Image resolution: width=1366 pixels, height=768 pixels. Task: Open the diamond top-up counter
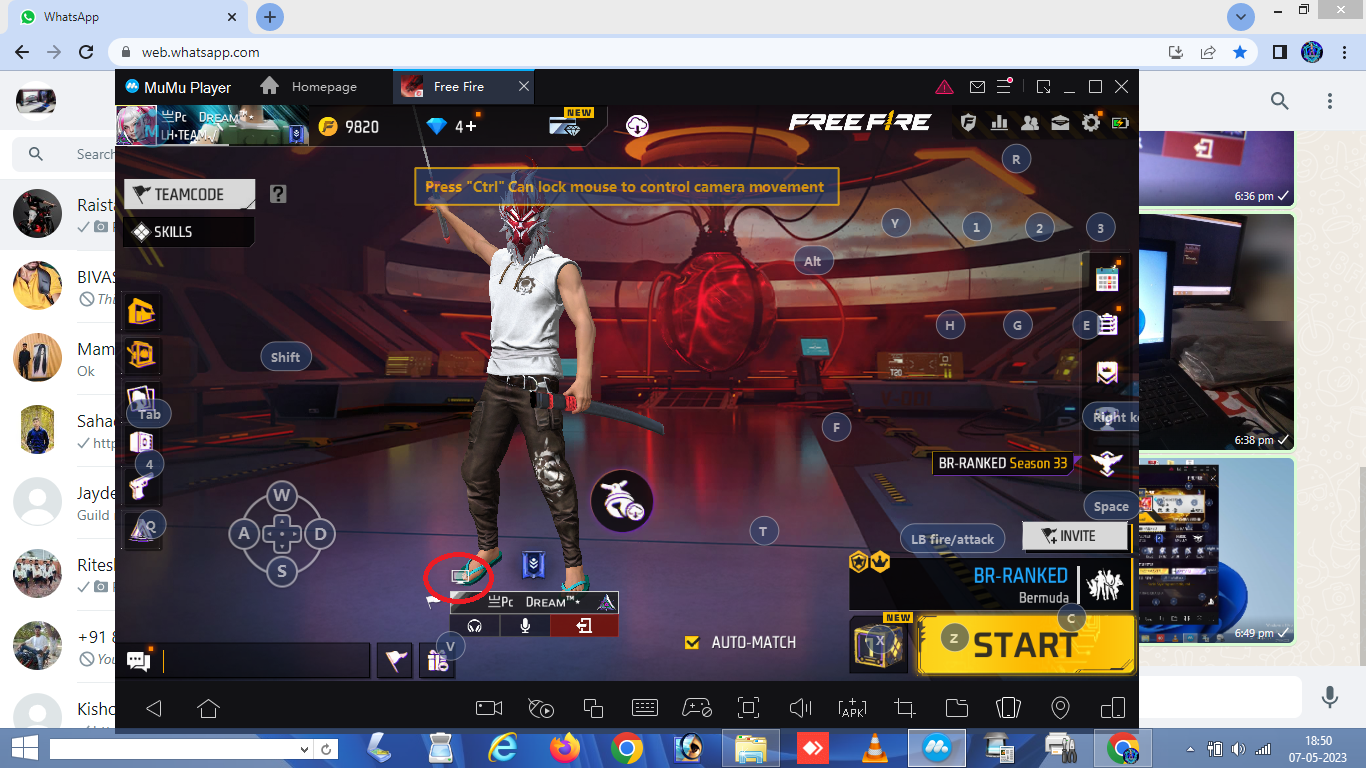452,126
